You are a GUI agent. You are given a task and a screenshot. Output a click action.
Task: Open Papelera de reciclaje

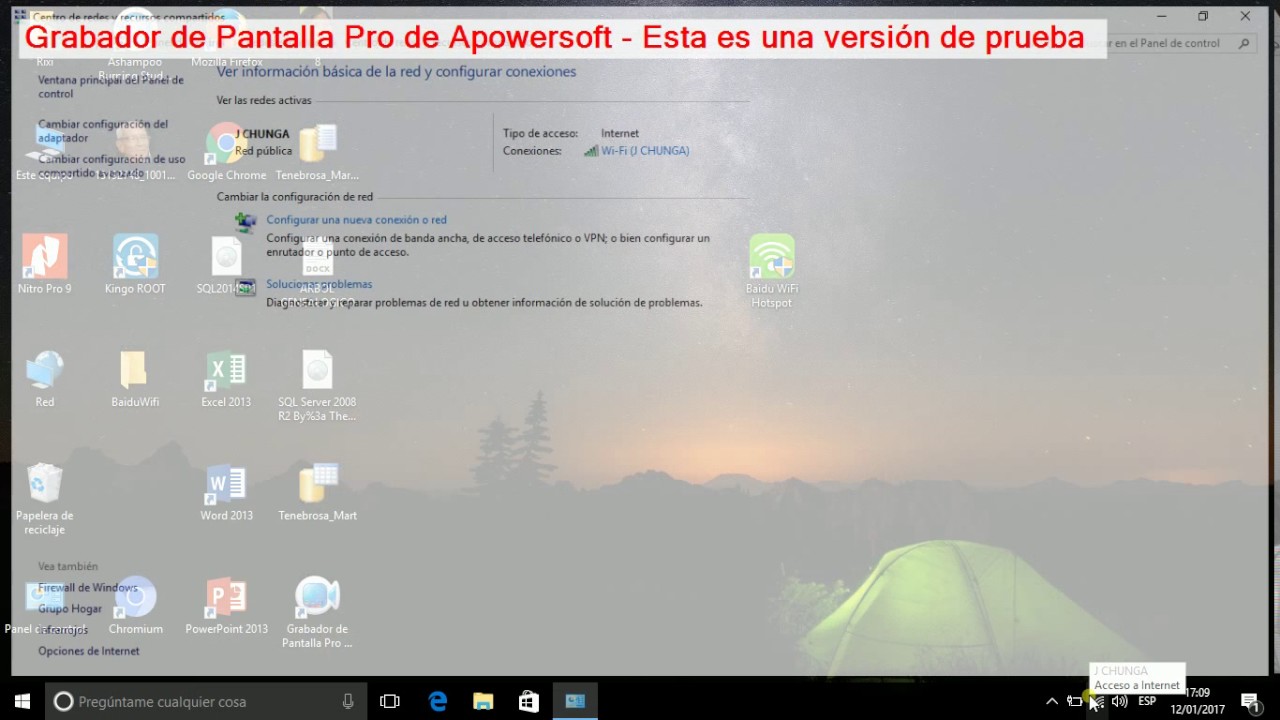45,498
